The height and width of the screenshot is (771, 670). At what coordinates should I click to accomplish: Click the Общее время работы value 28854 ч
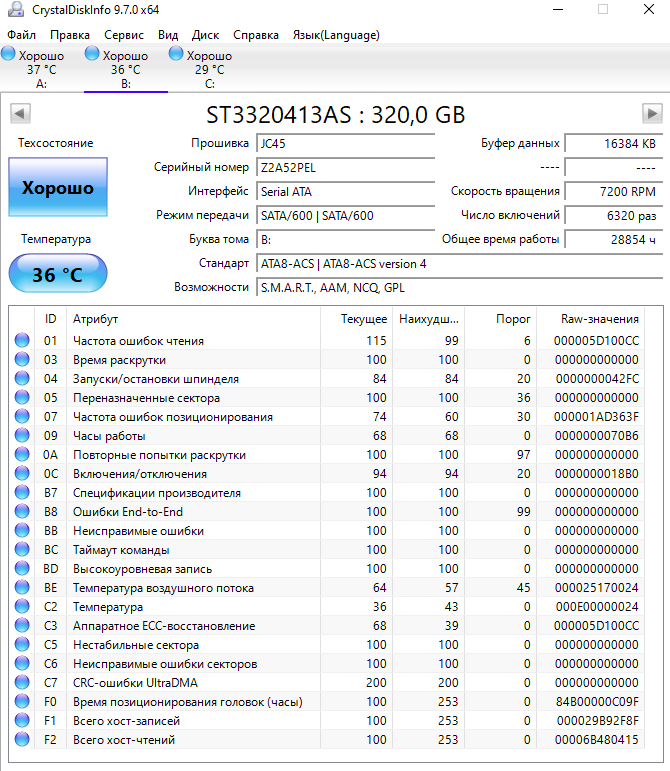[x=614, y=239]
